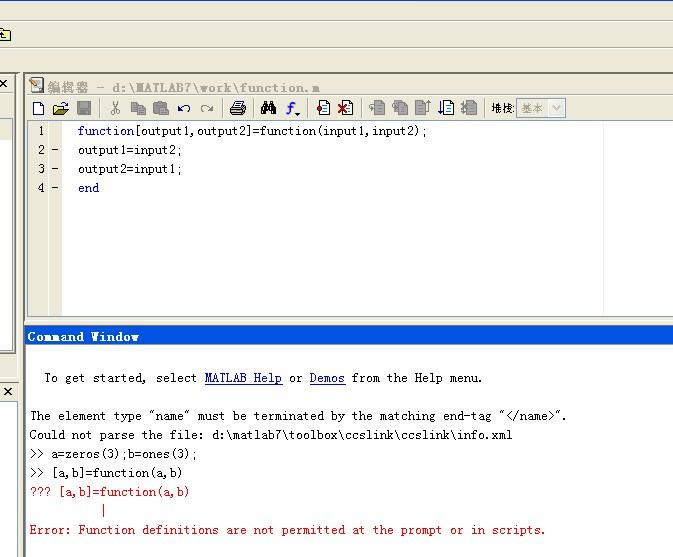This screenshot has width=673, height=557.
Task: Set or clear a breakpoint icon
Action: (x=323, y=108)
